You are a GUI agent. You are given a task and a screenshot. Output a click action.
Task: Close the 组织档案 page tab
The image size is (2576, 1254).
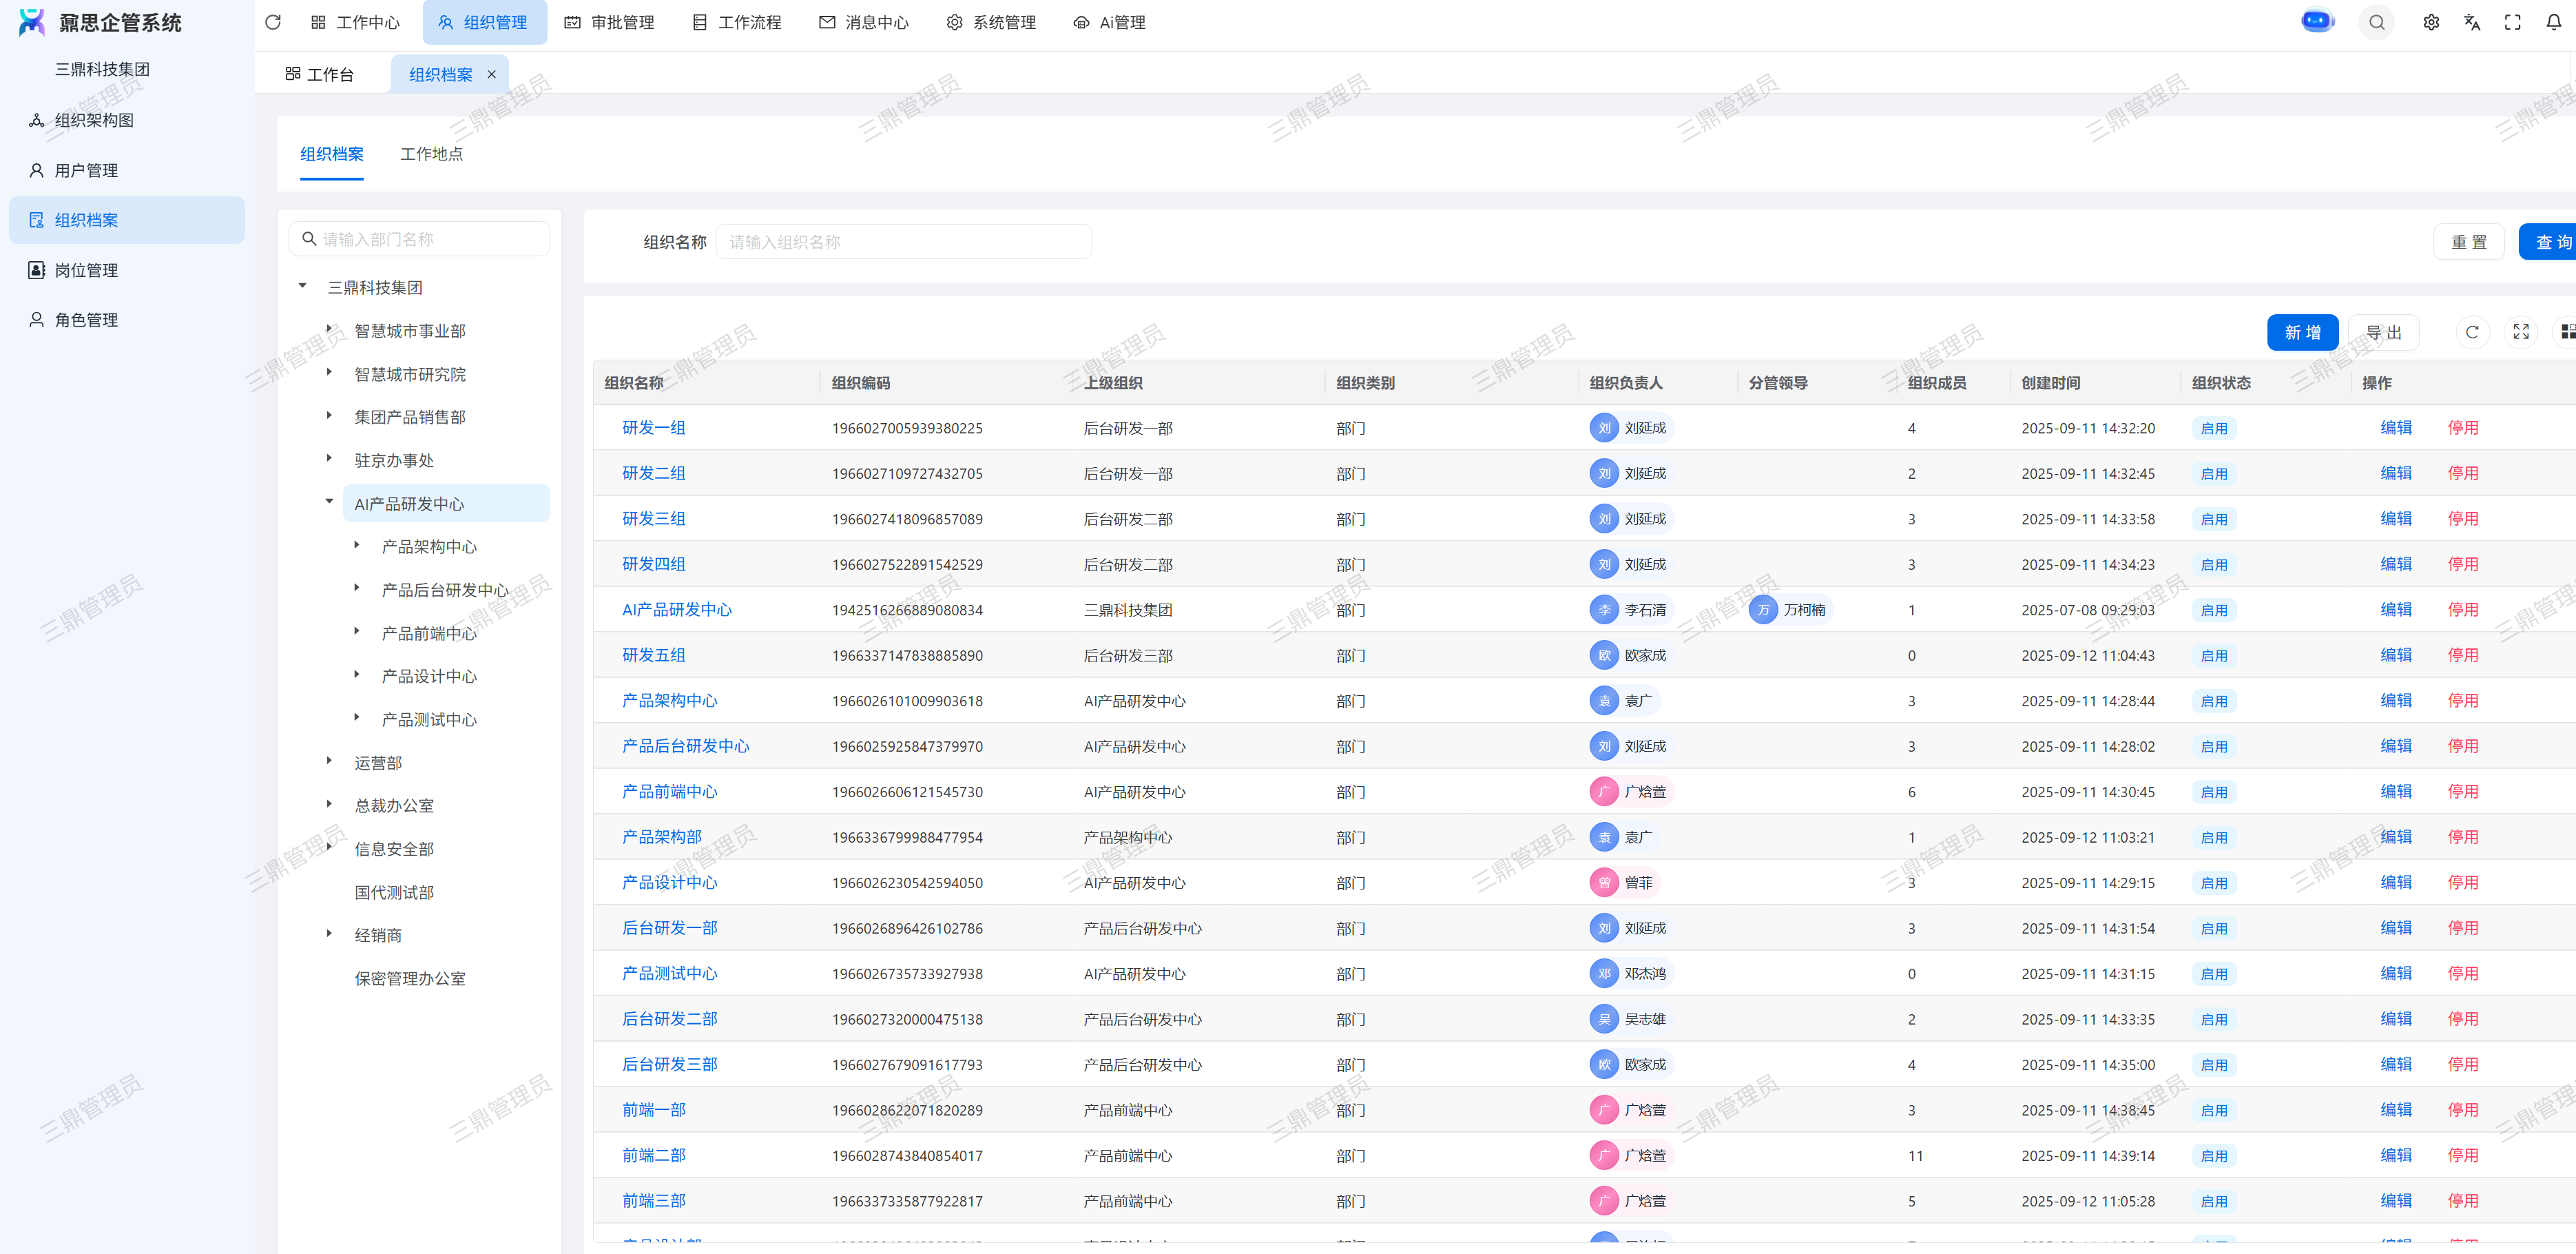pos(491,74)
